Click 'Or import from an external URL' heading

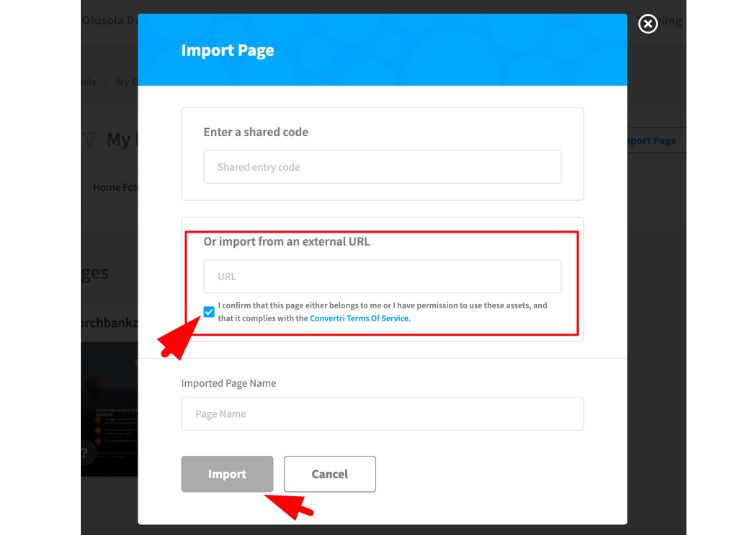[x=287, y=241]
